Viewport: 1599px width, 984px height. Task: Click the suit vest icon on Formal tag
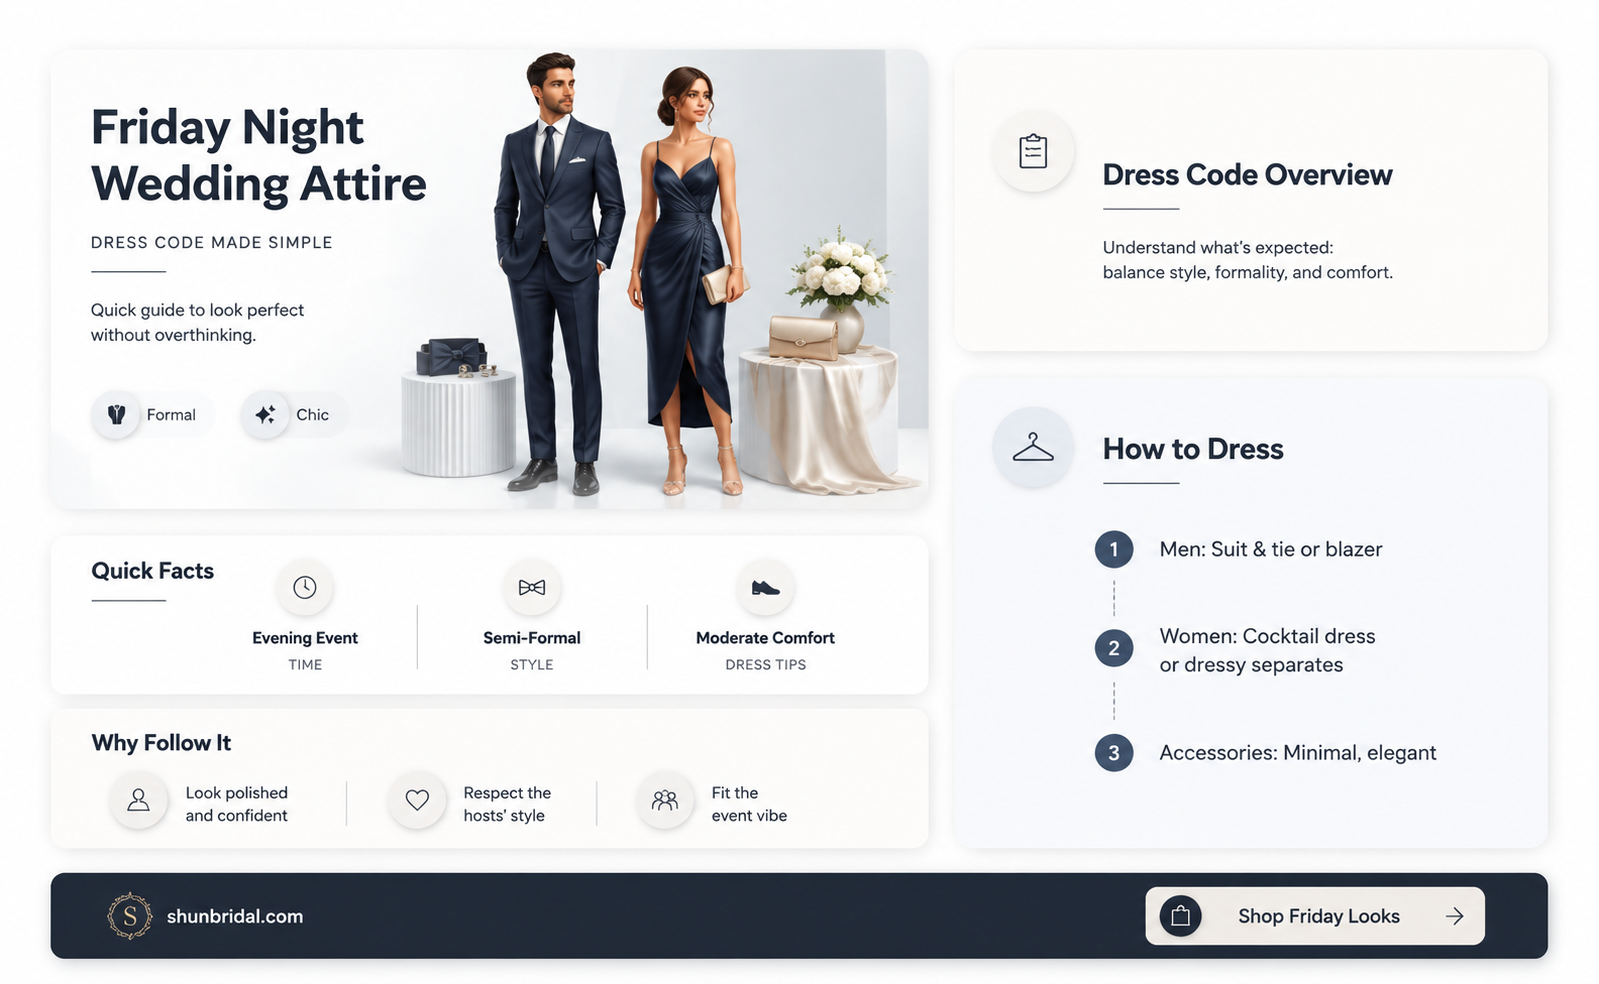pos(117,414)
